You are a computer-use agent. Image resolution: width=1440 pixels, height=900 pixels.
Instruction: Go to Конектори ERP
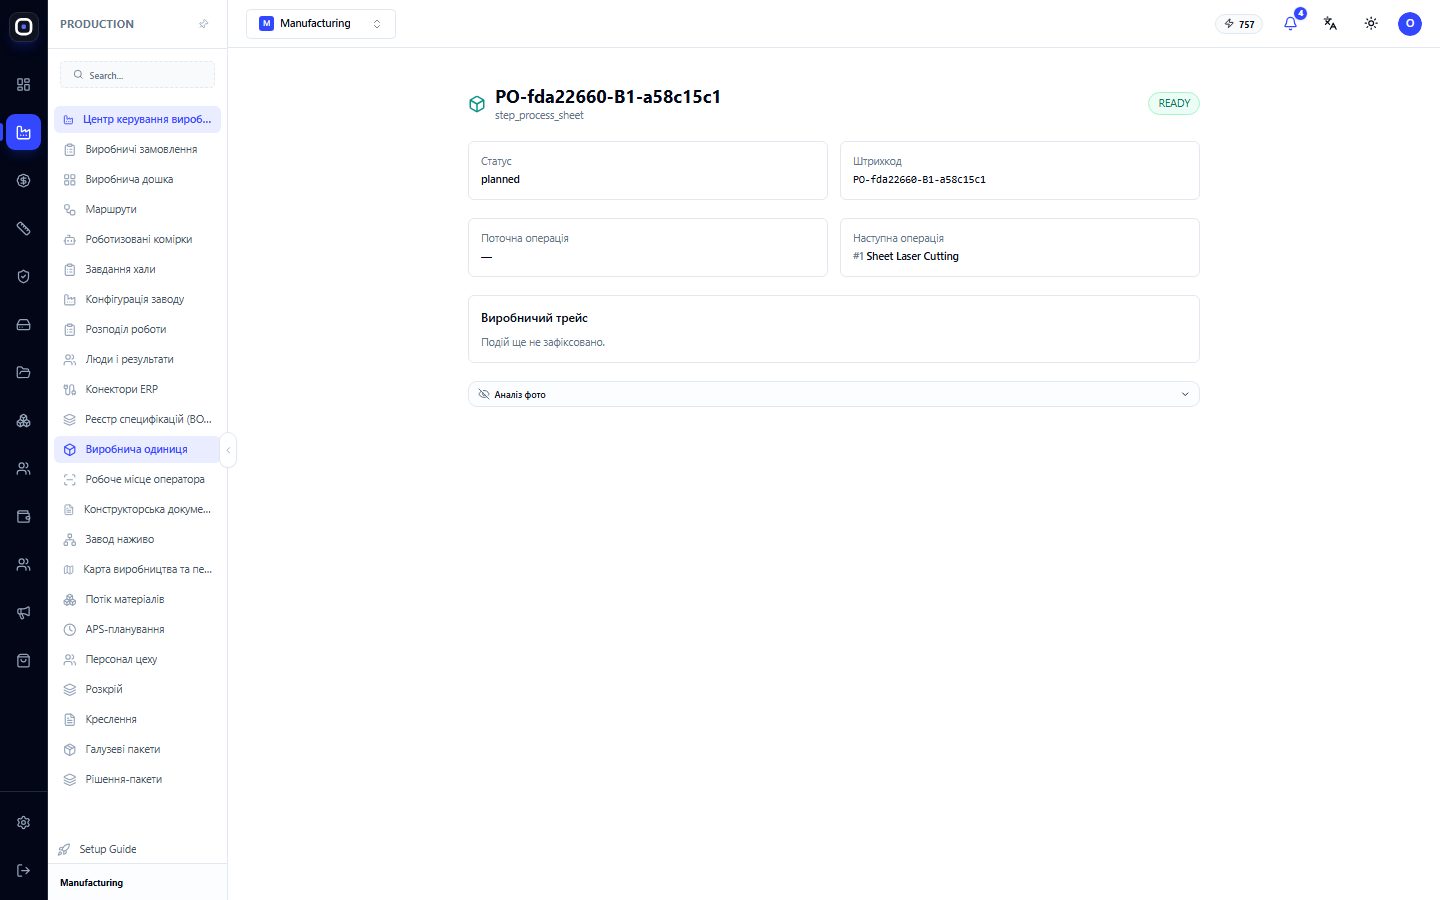pos(137,389)
